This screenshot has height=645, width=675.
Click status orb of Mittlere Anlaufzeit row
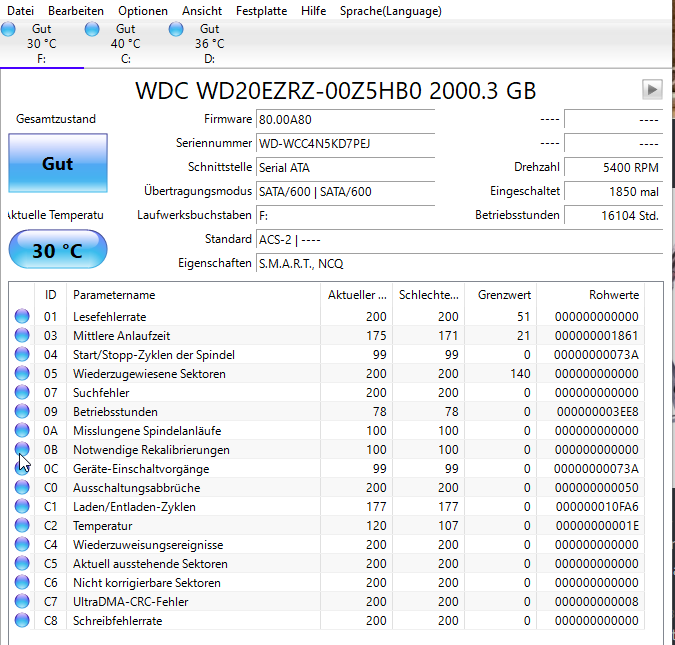(22, 335)
